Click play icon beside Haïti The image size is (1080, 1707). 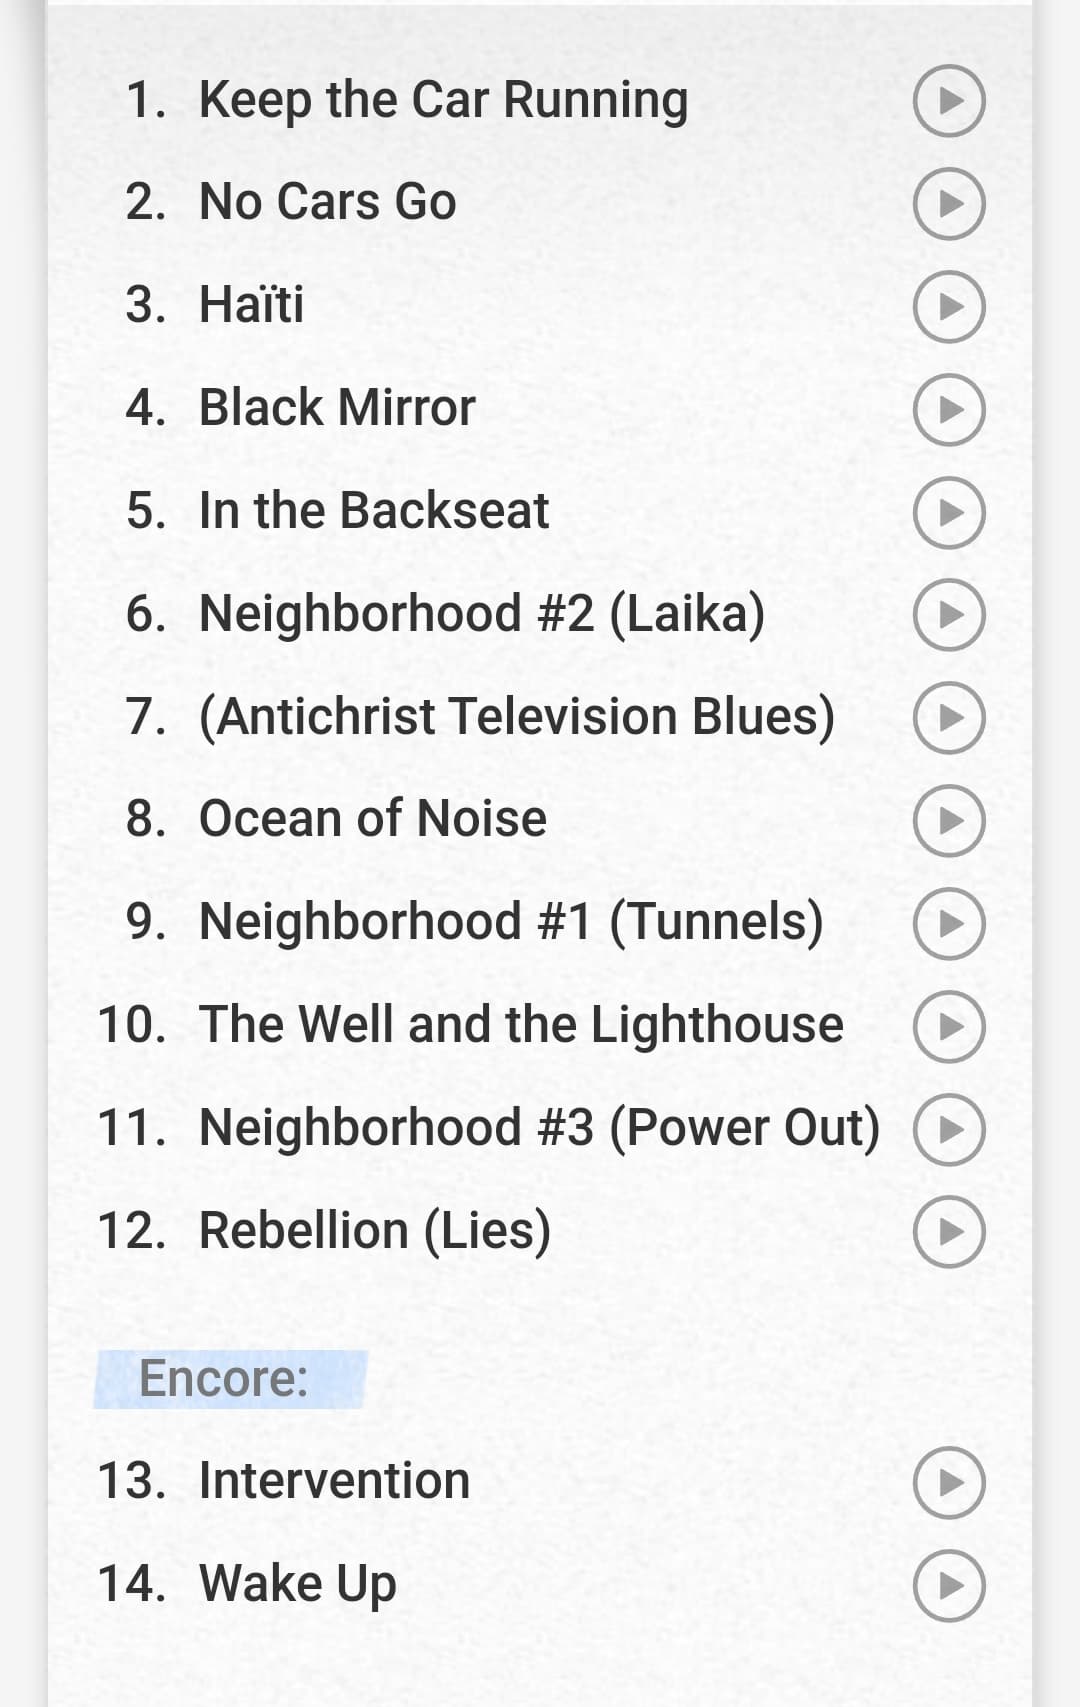[x=949, y=307]
